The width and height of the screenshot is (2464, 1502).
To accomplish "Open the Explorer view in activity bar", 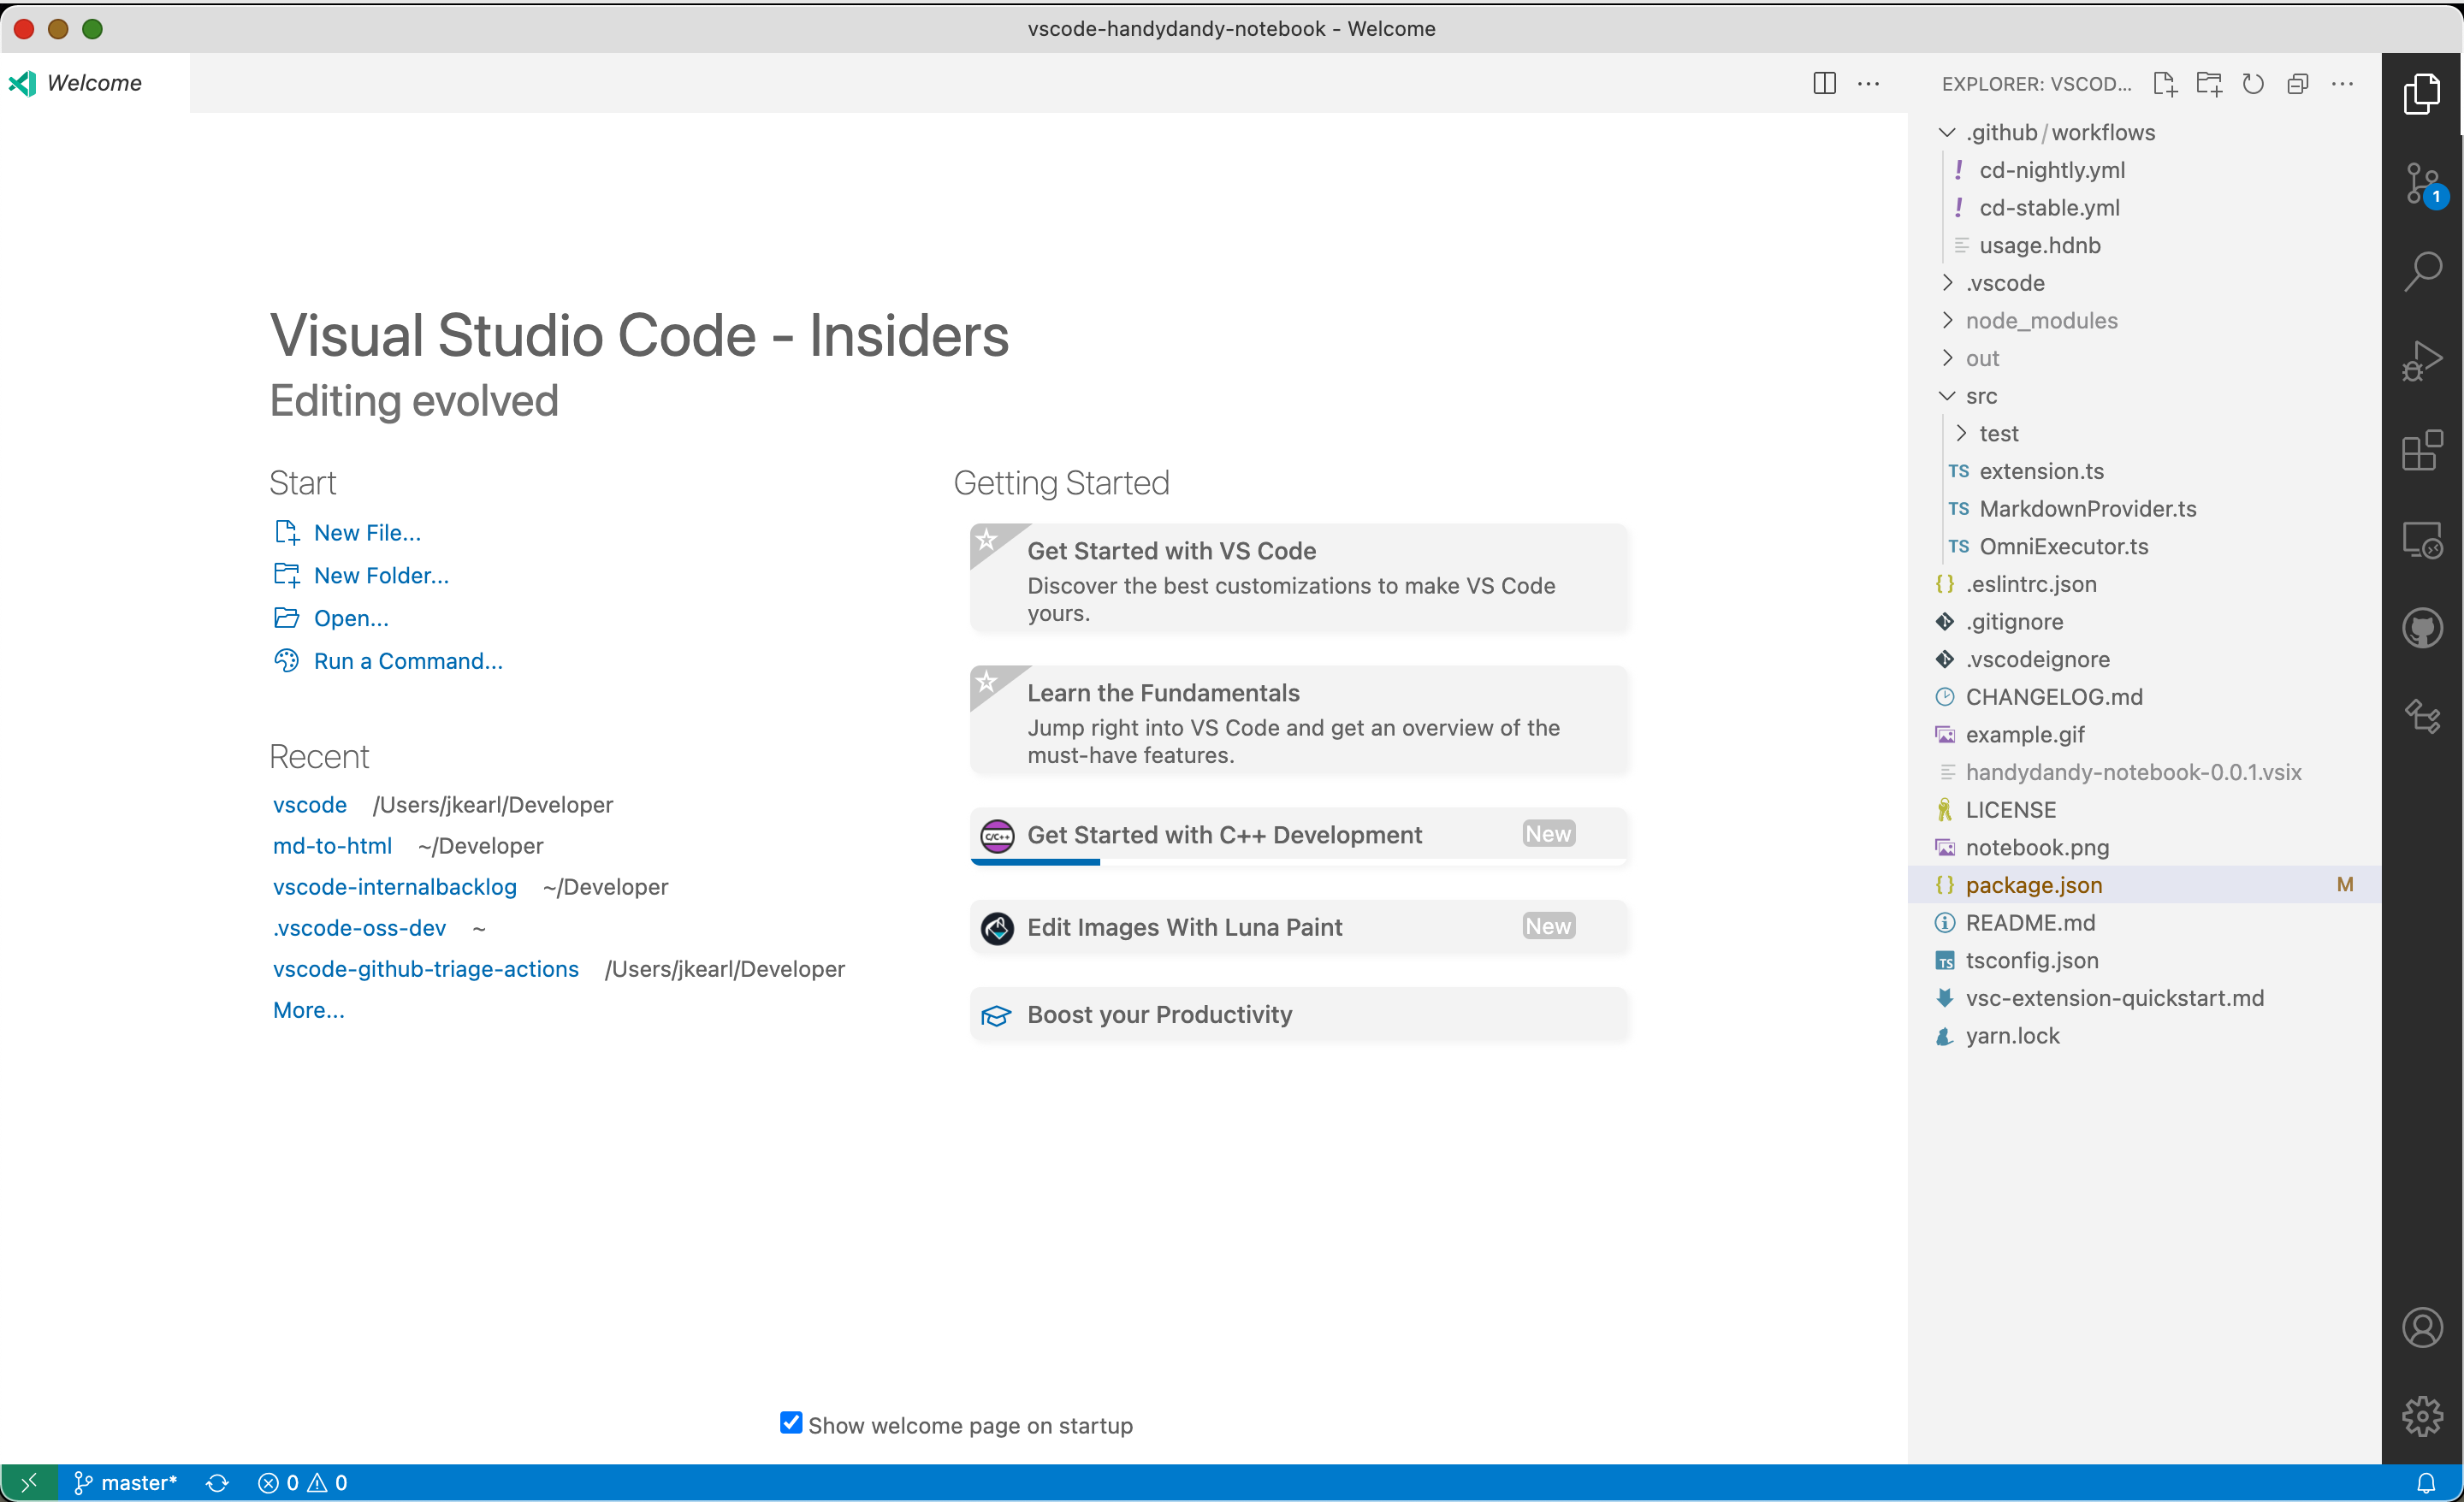I will pyautogui.click(x=2422, y=93).
